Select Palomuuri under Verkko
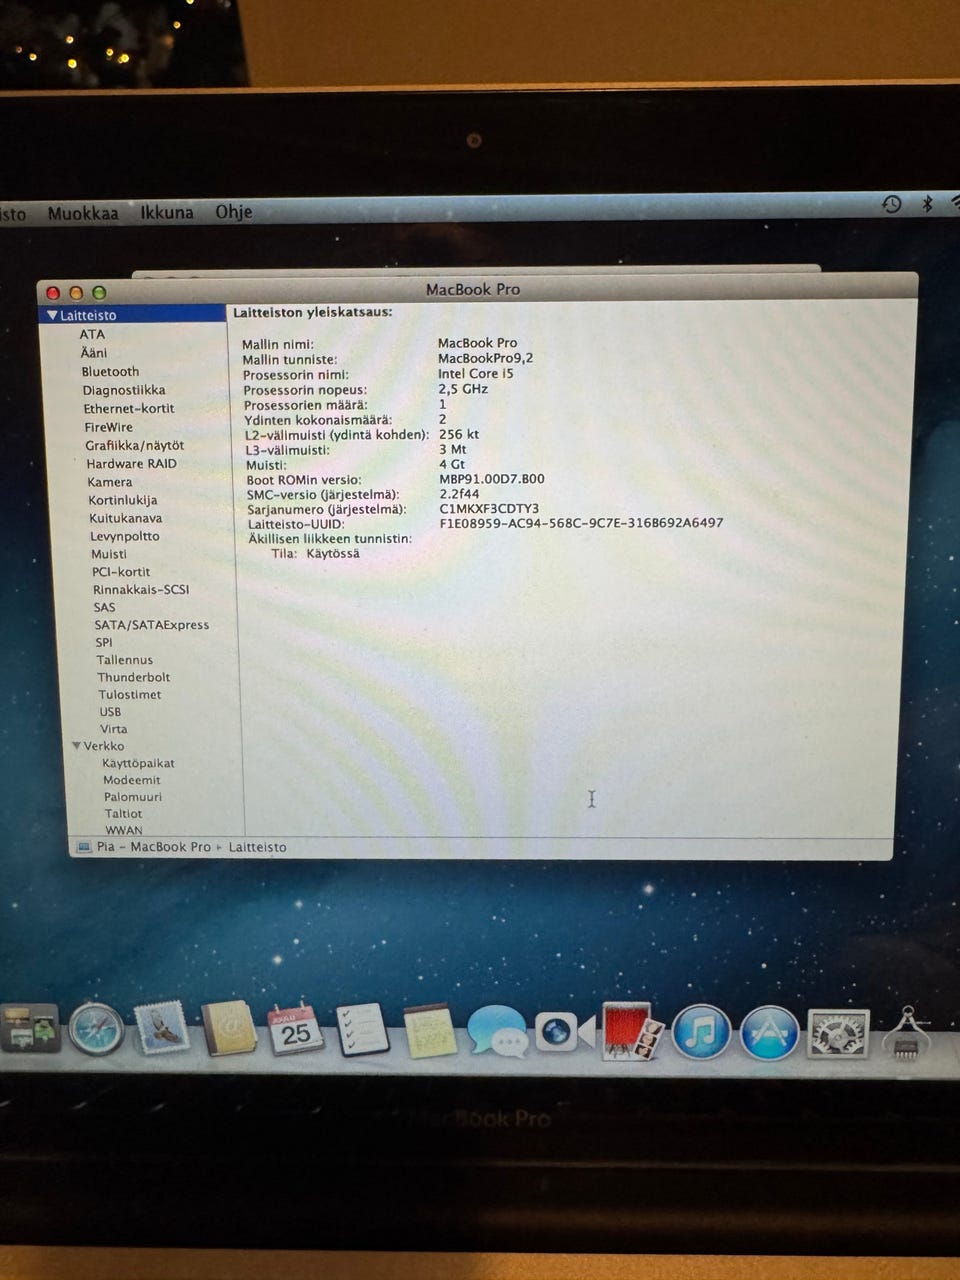The image size is (960, 1280). [x=132, y=797]
